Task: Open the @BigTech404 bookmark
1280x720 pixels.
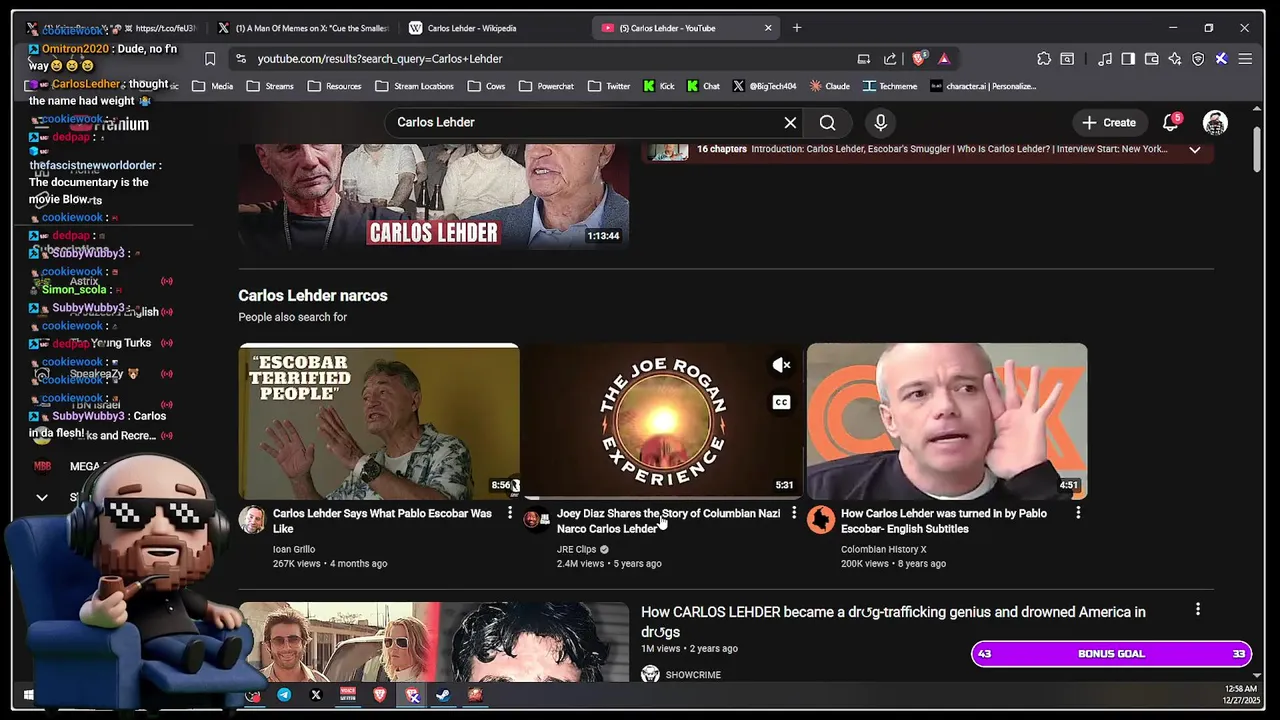Action: pyautogui.click(x=765, y=86)
